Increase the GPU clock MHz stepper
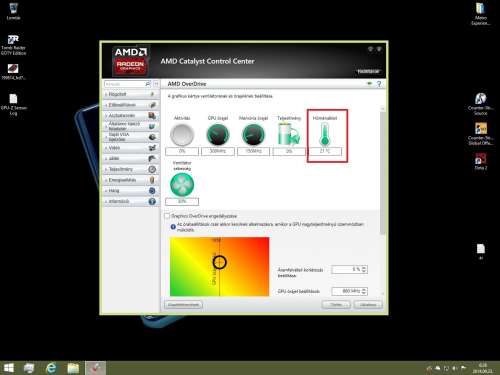Image resolution: width=500 pixels, height=375 pixels. (364, 289)
